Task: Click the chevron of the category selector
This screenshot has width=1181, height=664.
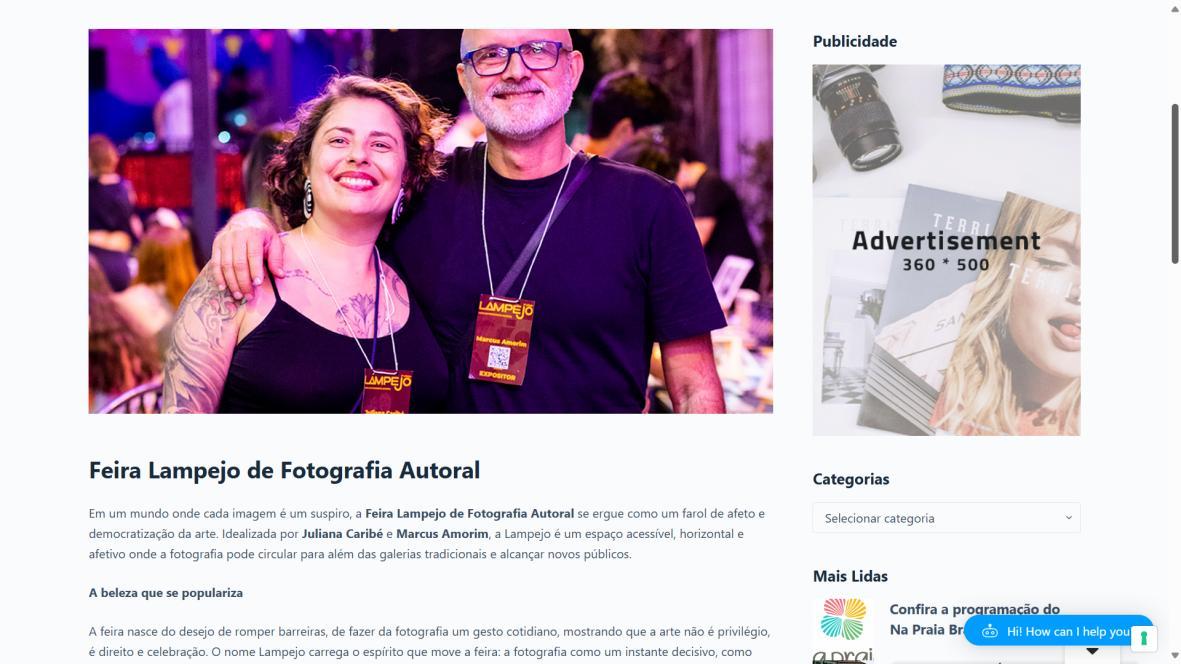Action: 1068,518
